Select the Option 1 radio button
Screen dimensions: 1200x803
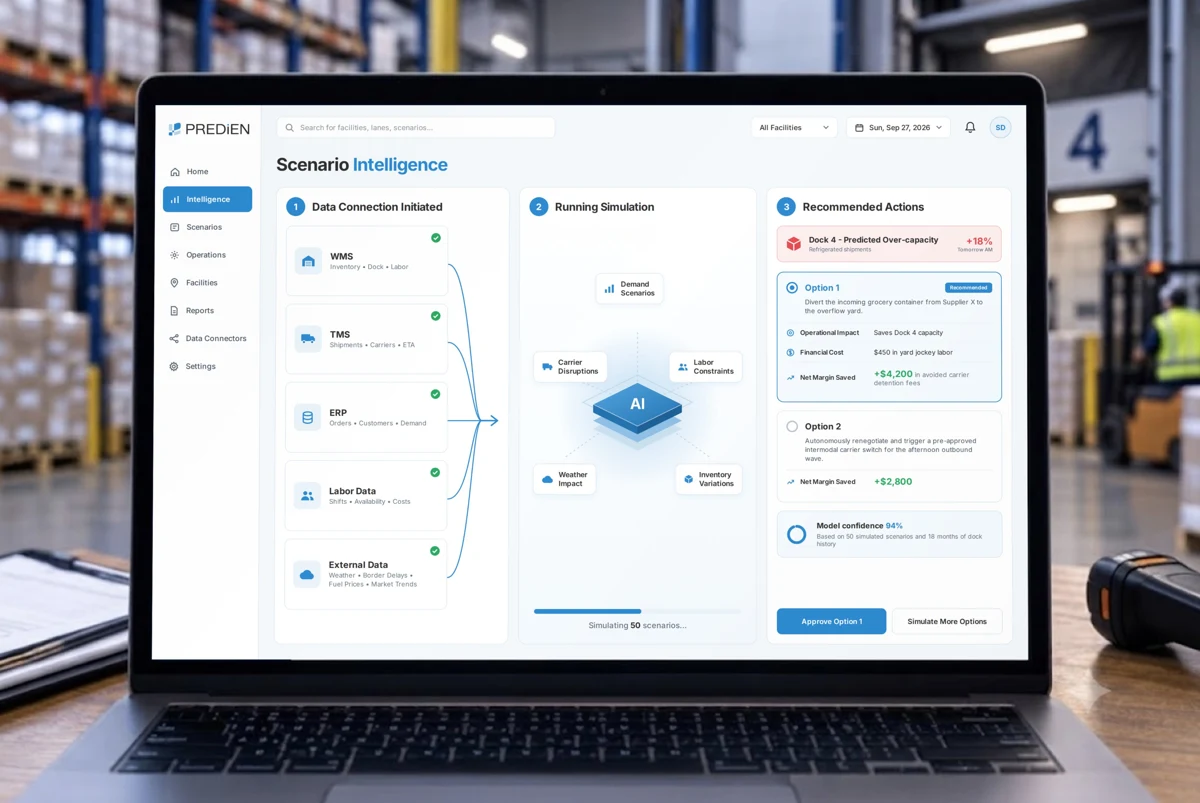(792, 288)
